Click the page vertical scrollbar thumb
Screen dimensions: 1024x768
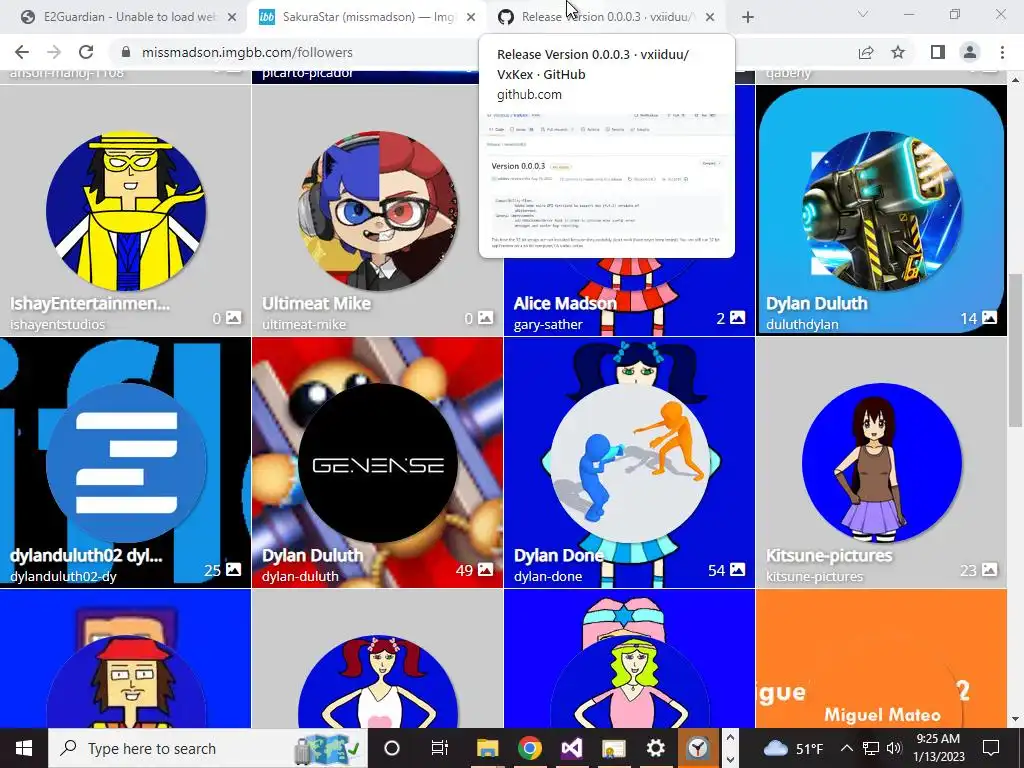pyautogui.click(x=1014, y=349)
